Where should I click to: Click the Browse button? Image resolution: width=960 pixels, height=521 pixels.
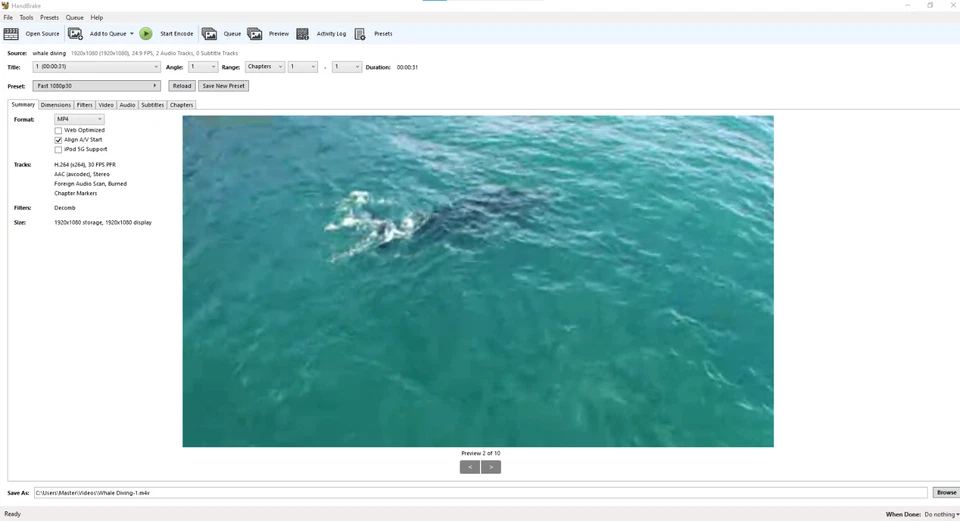pos(946,492)
